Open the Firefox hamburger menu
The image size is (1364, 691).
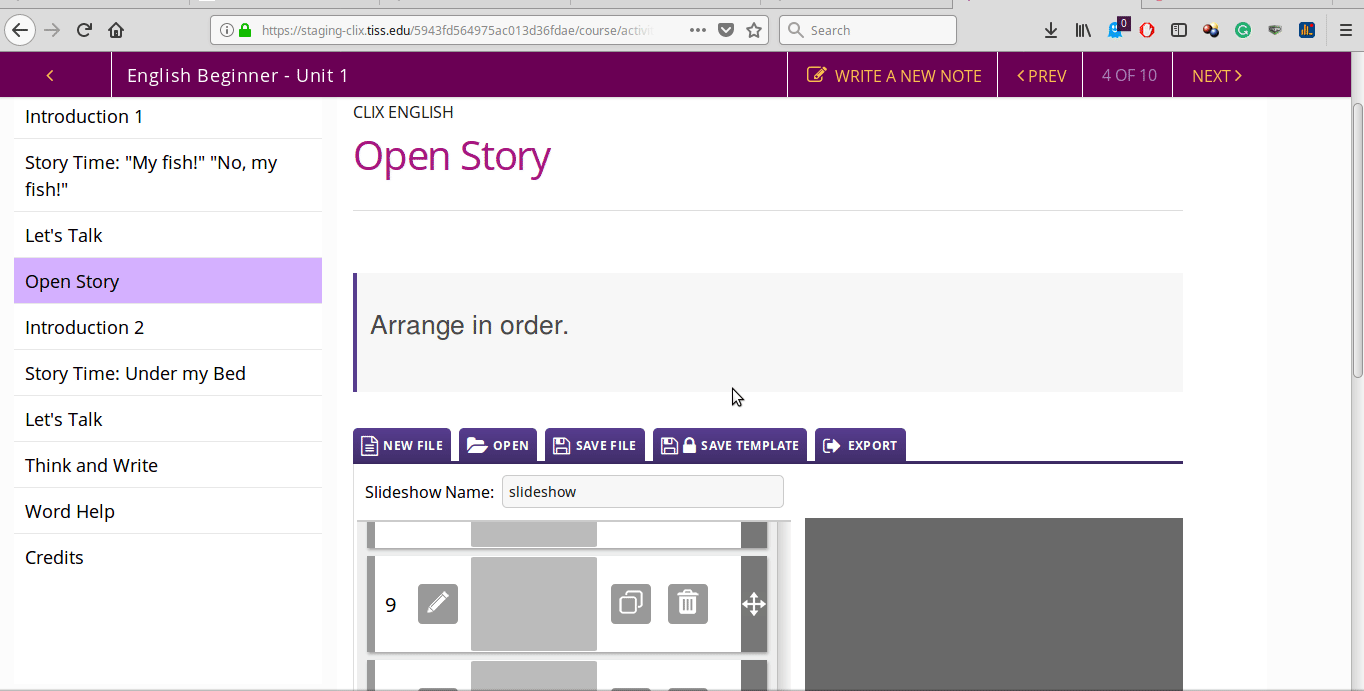click(x=1346, y=30)
